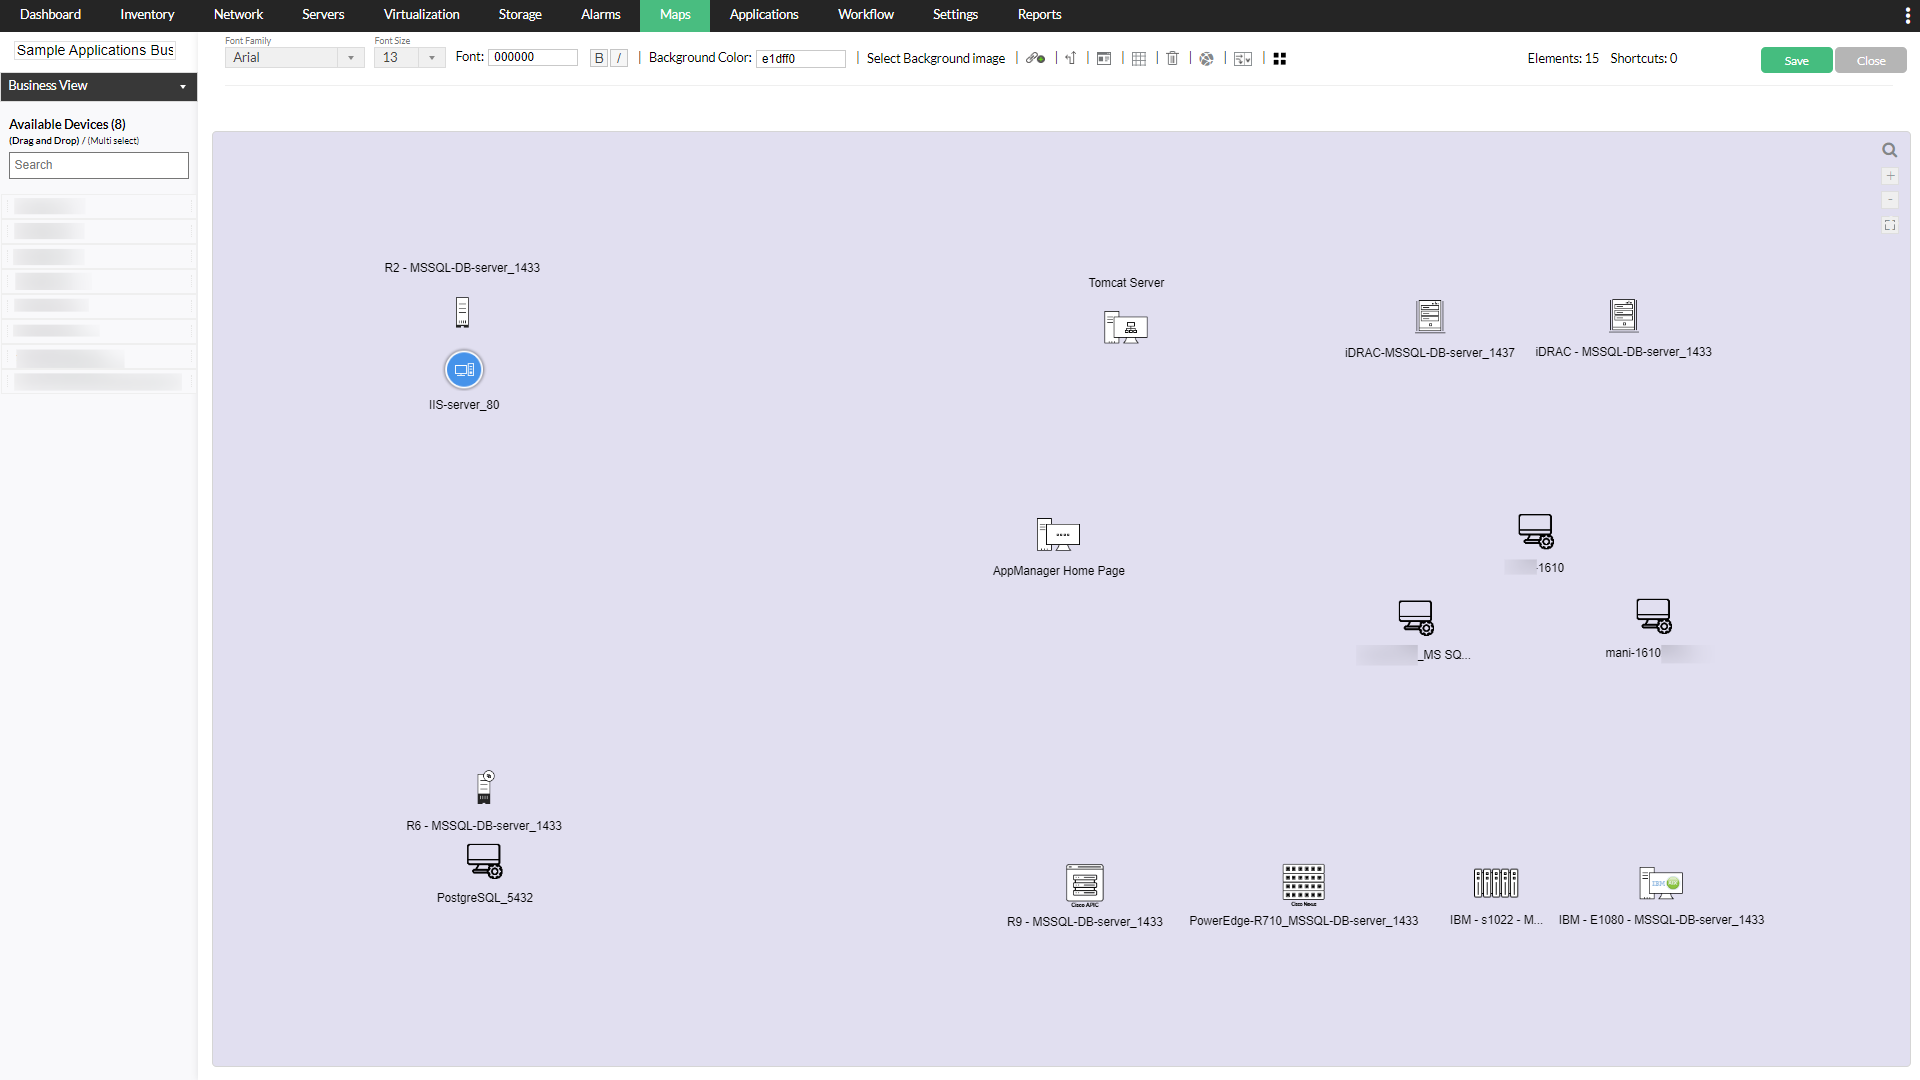Switch to the Virtualization tab
Viewport: 1920px width, 1080px height.
(421, 15)
